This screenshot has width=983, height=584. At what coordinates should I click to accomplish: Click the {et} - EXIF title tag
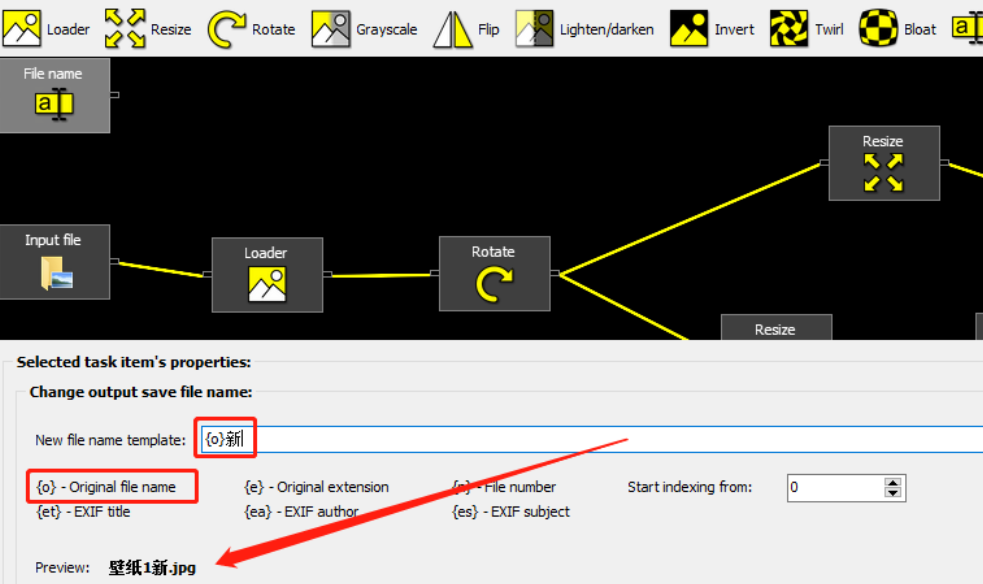(83, 511)
